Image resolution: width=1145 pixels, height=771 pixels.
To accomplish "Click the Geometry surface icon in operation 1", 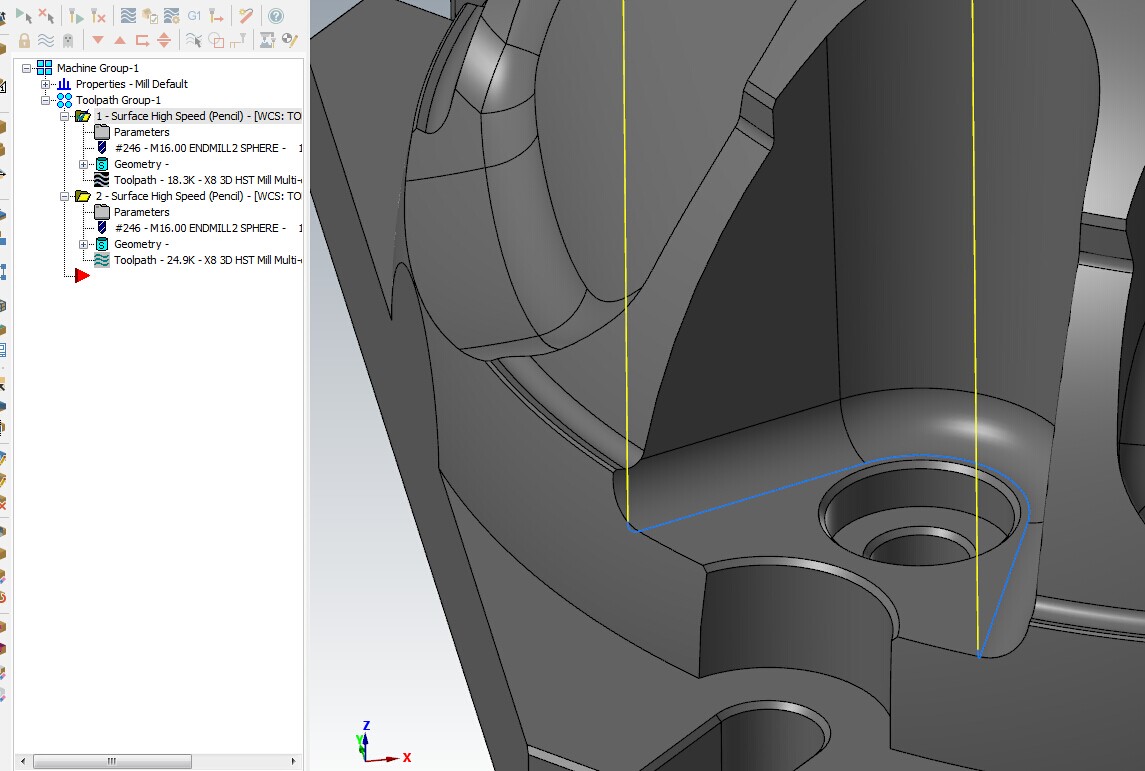I will click(102, 164).
